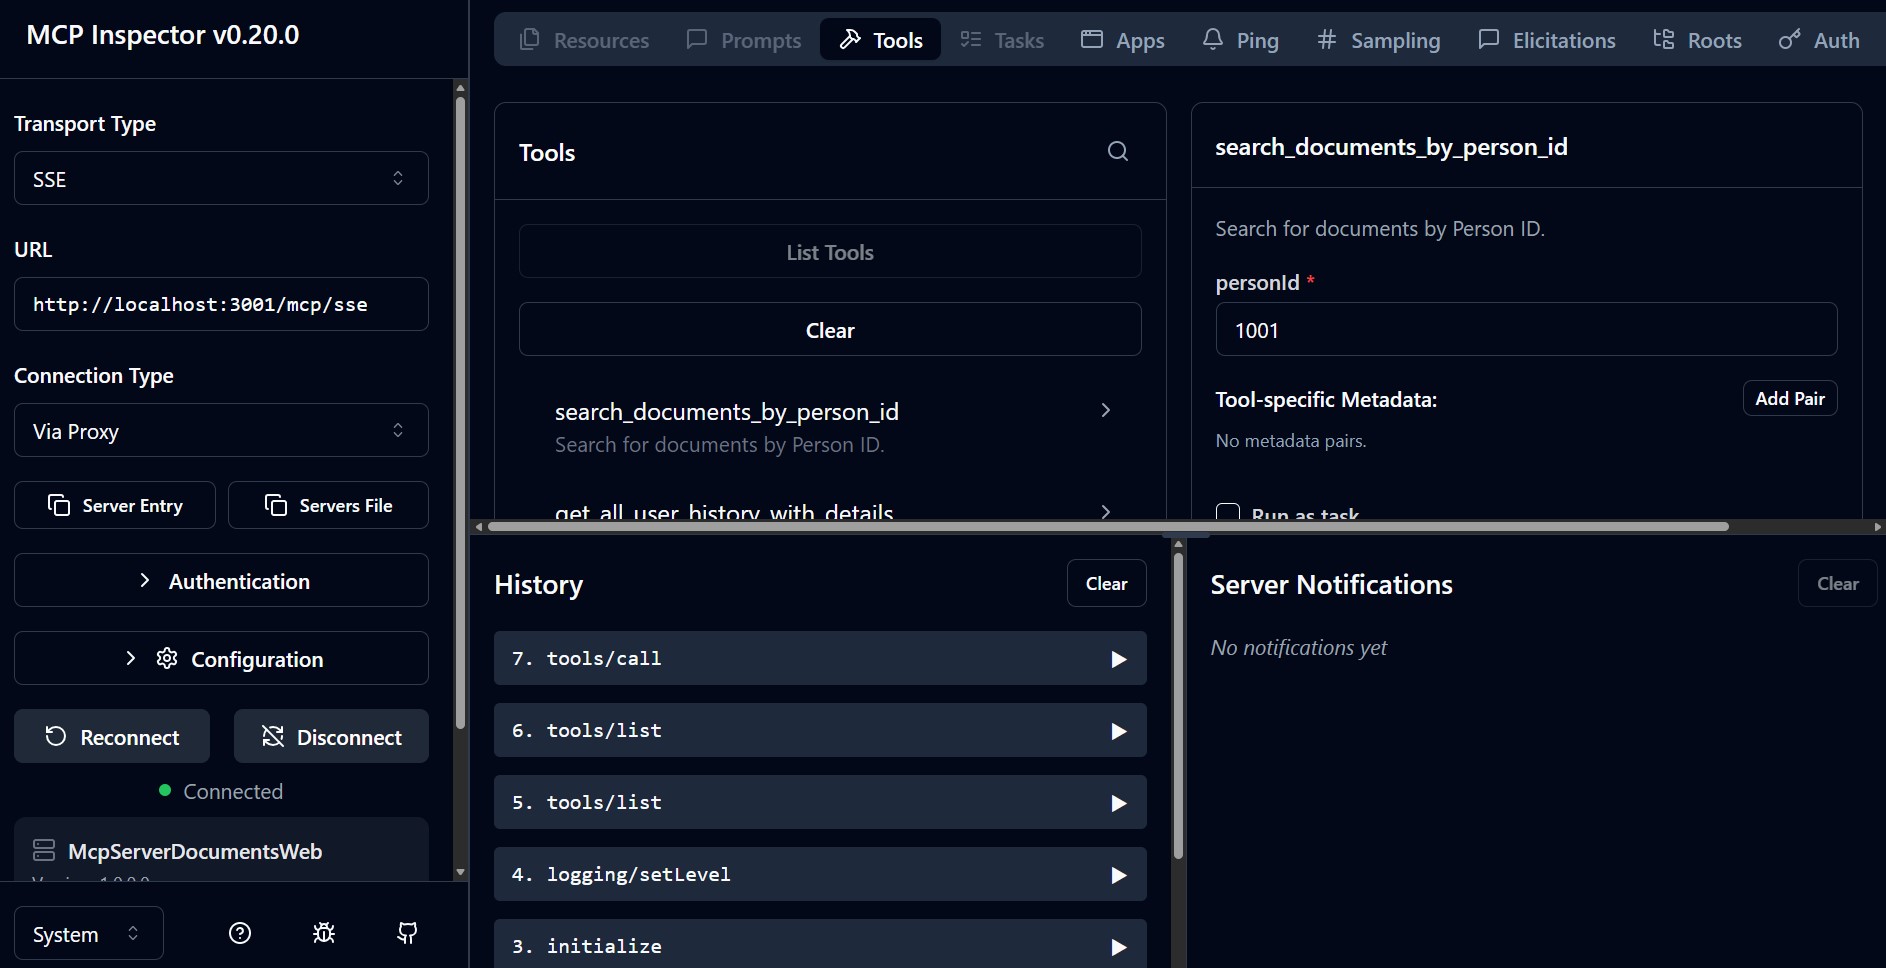Switch to the Prompts tab

pos(743,40)
